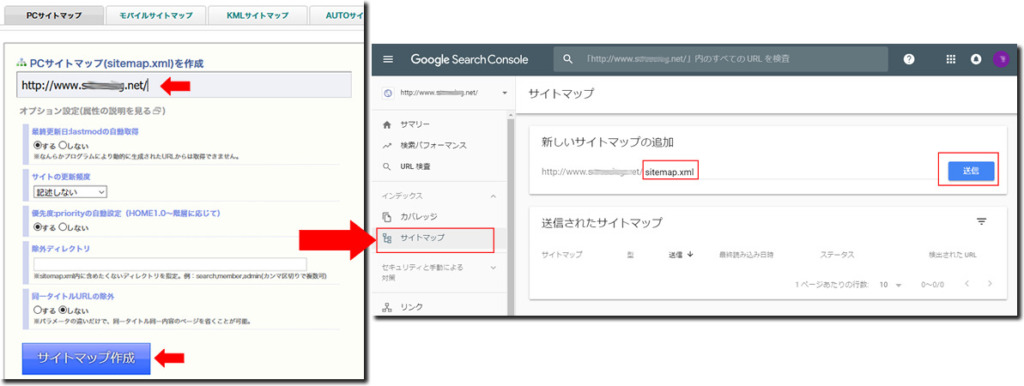This screenshot has width=1024, height=386.
Task: Open the filter icon for submitted sitemaps
Action: coord(981,222)
